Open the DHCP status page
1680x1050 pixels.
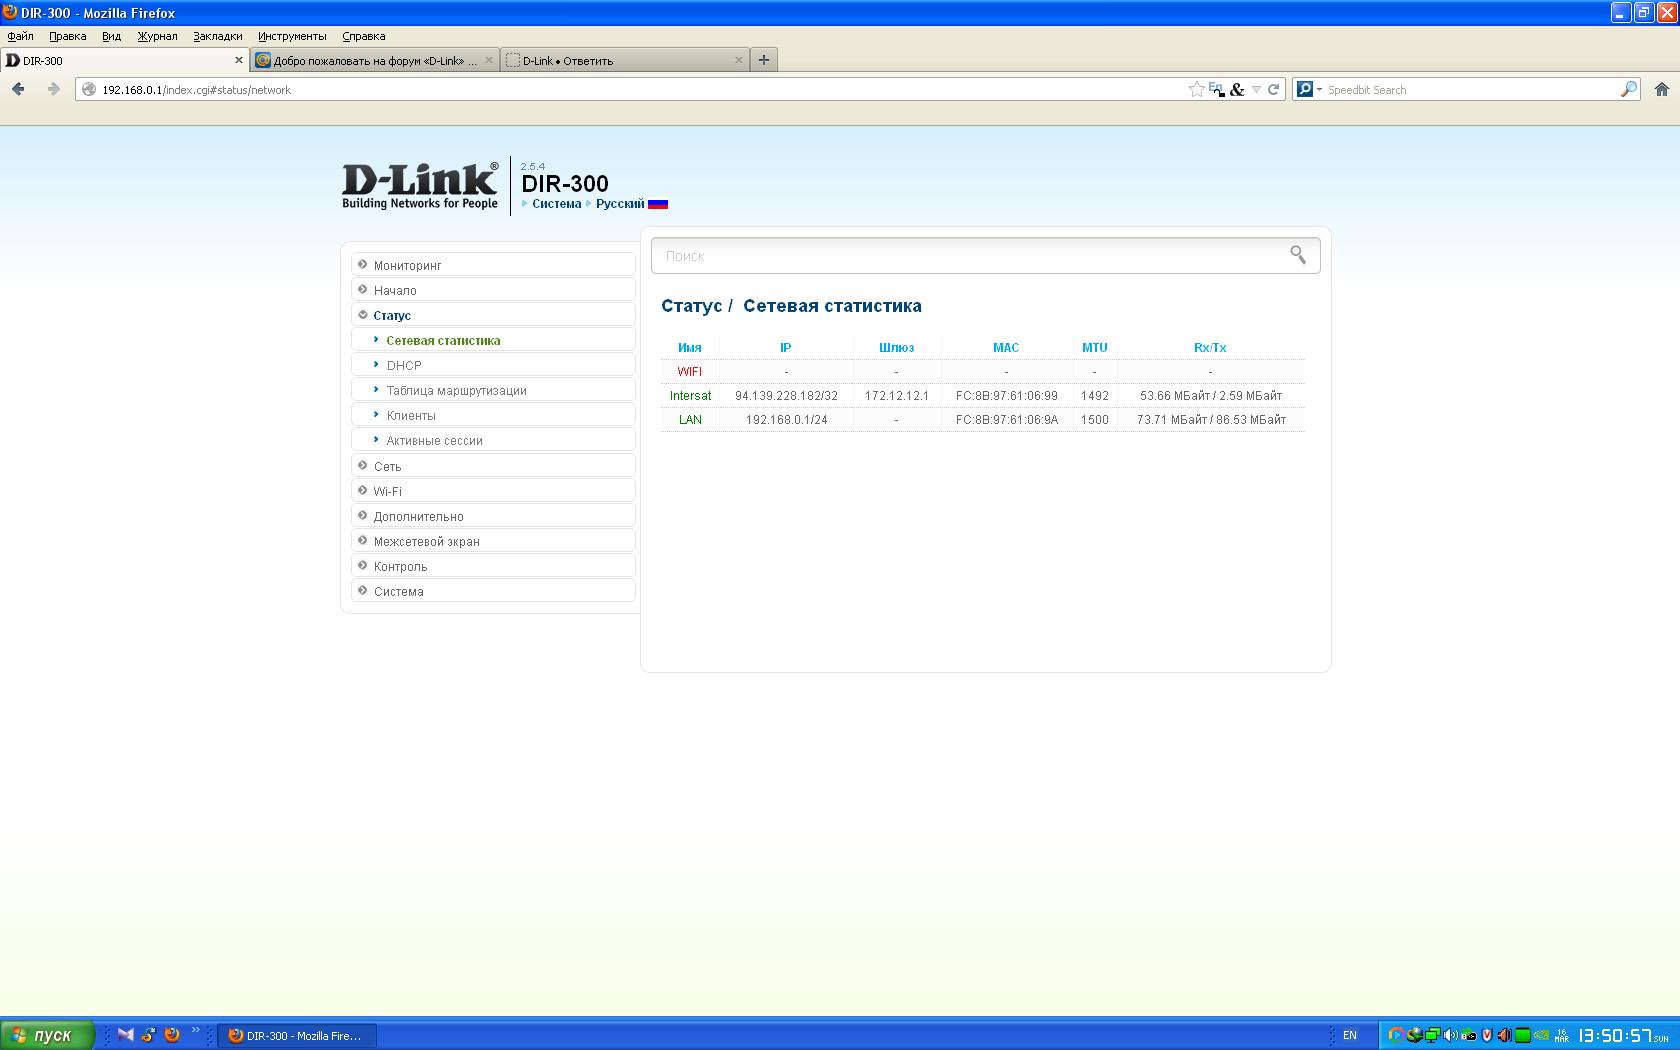point(493,365)
